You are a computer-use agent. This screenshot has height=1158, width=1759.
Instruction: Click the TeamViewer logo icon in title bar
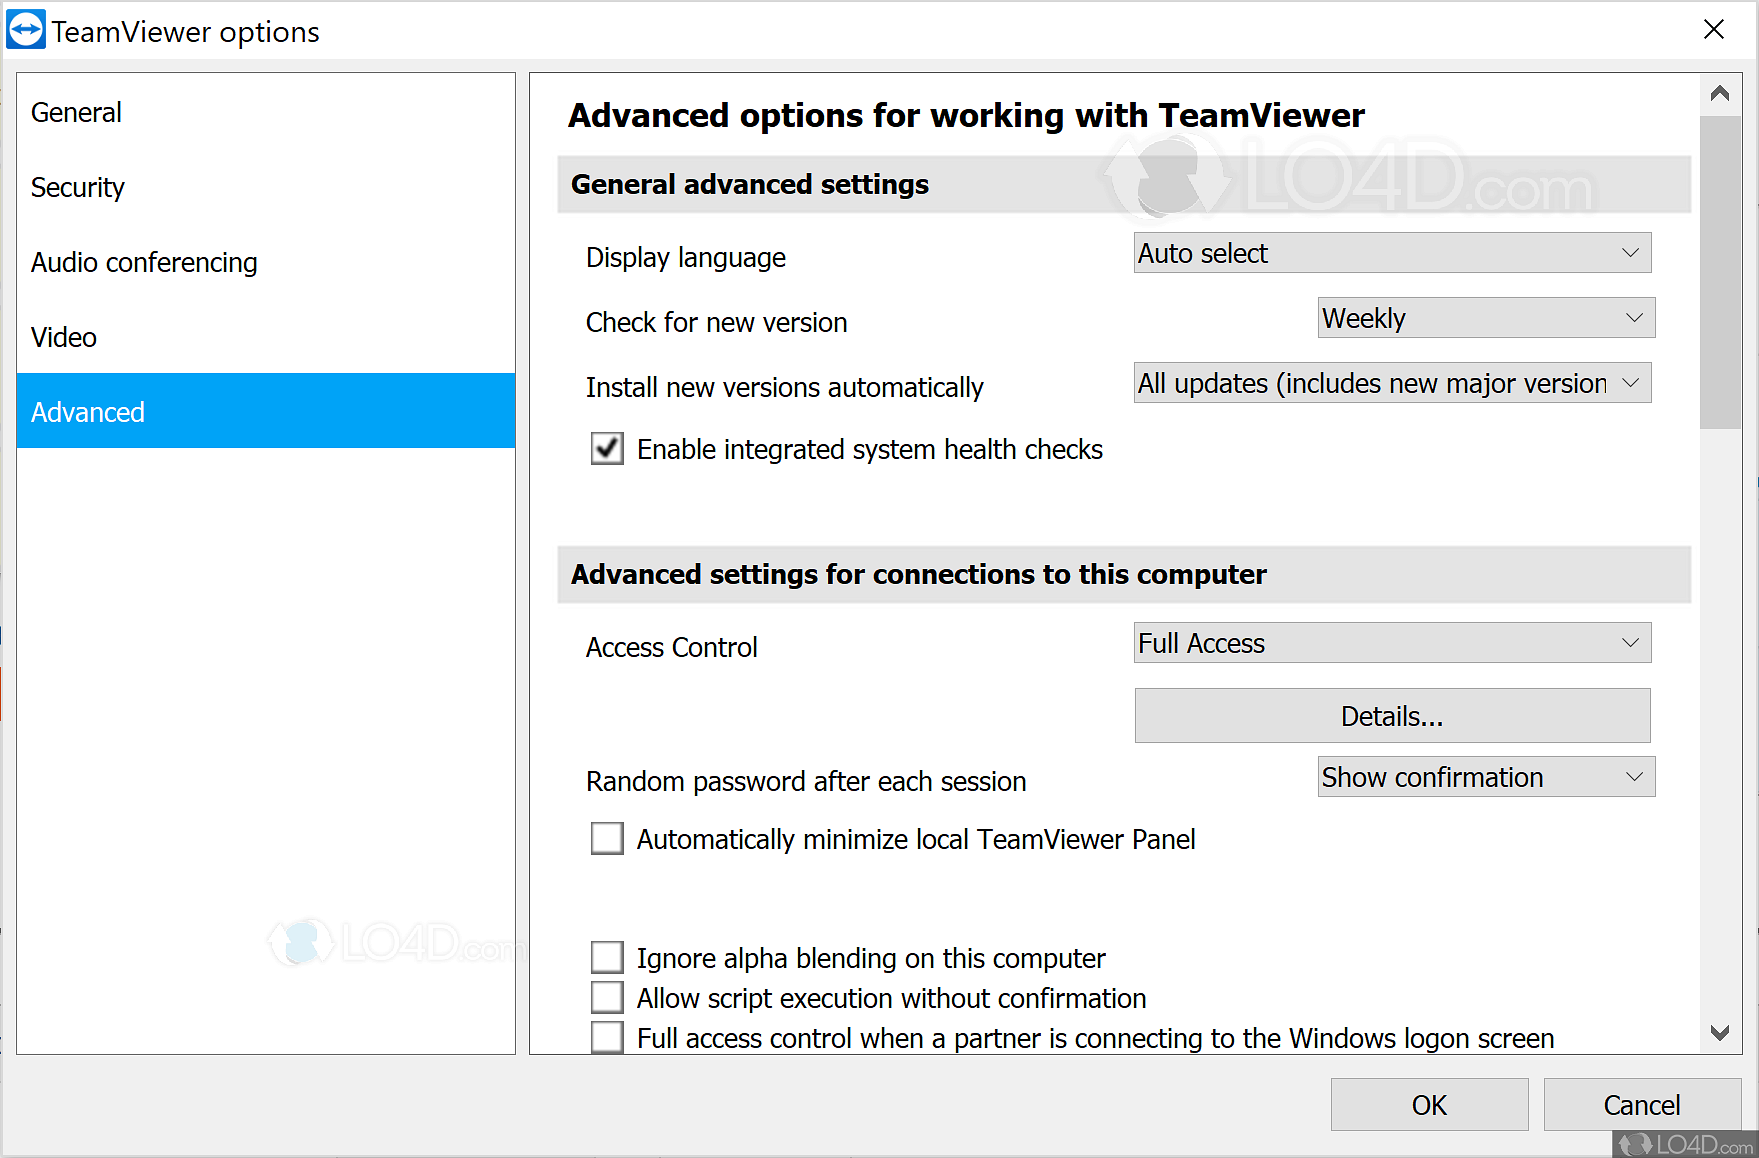(27, 29)
